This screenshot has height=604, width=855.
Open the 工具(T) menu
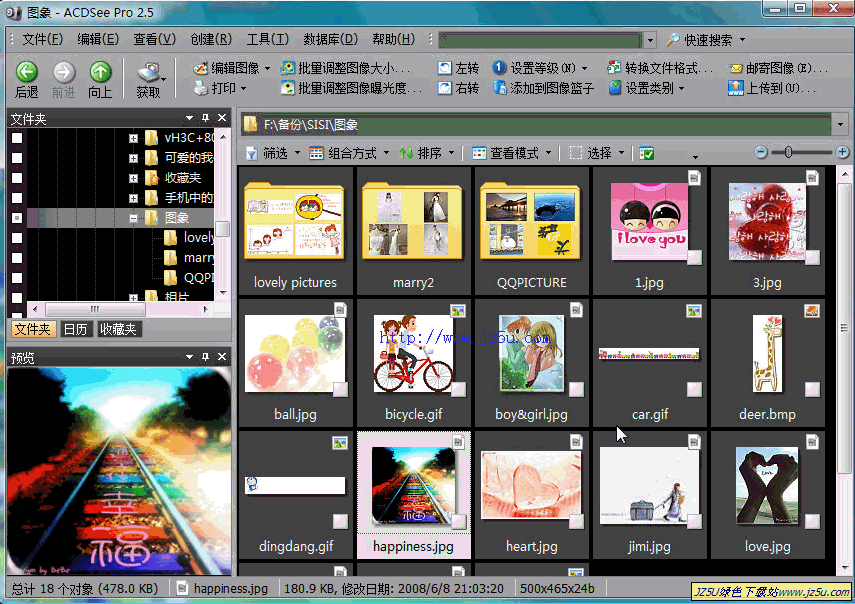(267, 40)
